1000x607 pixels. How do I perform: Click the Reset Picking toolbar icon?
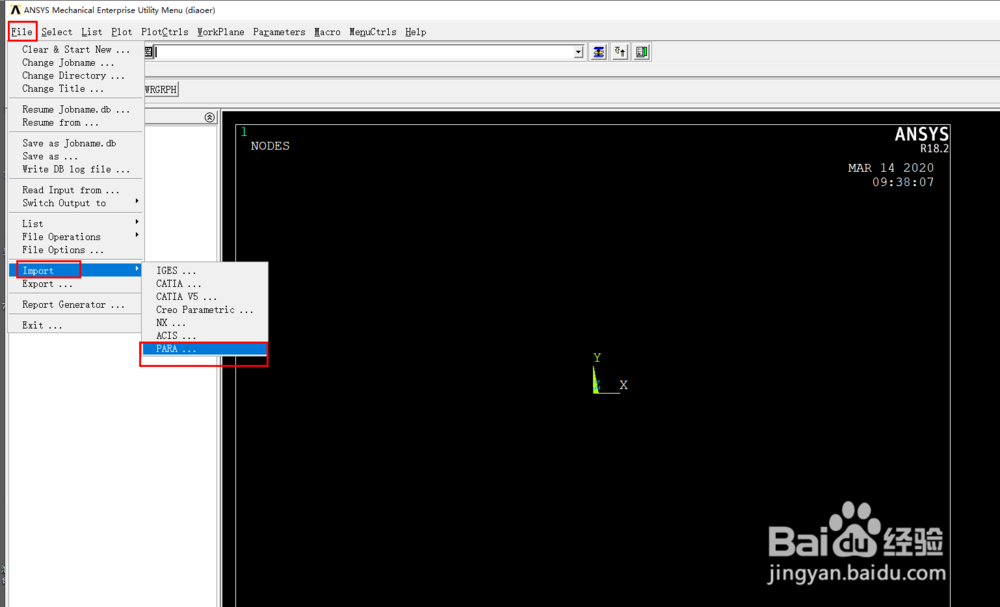point(620,52)
